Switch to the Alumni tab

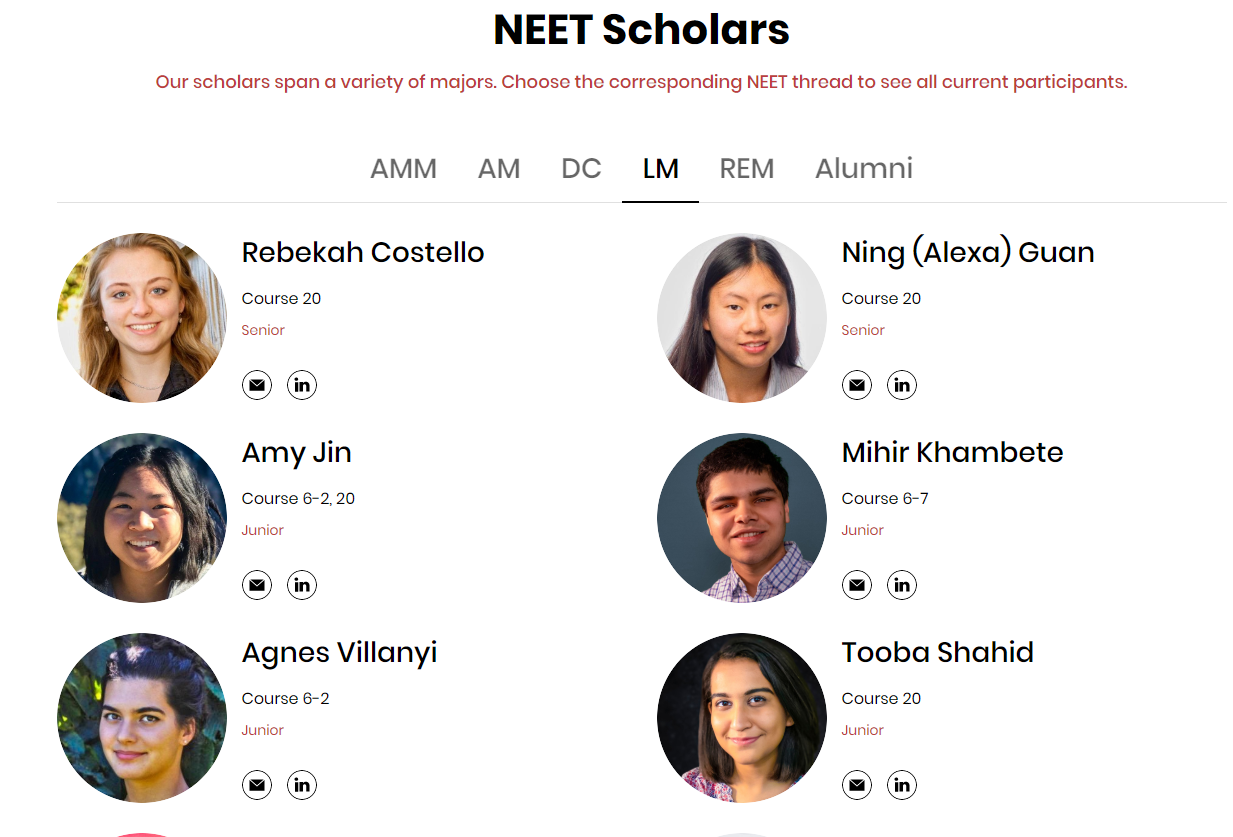point(864,168)
